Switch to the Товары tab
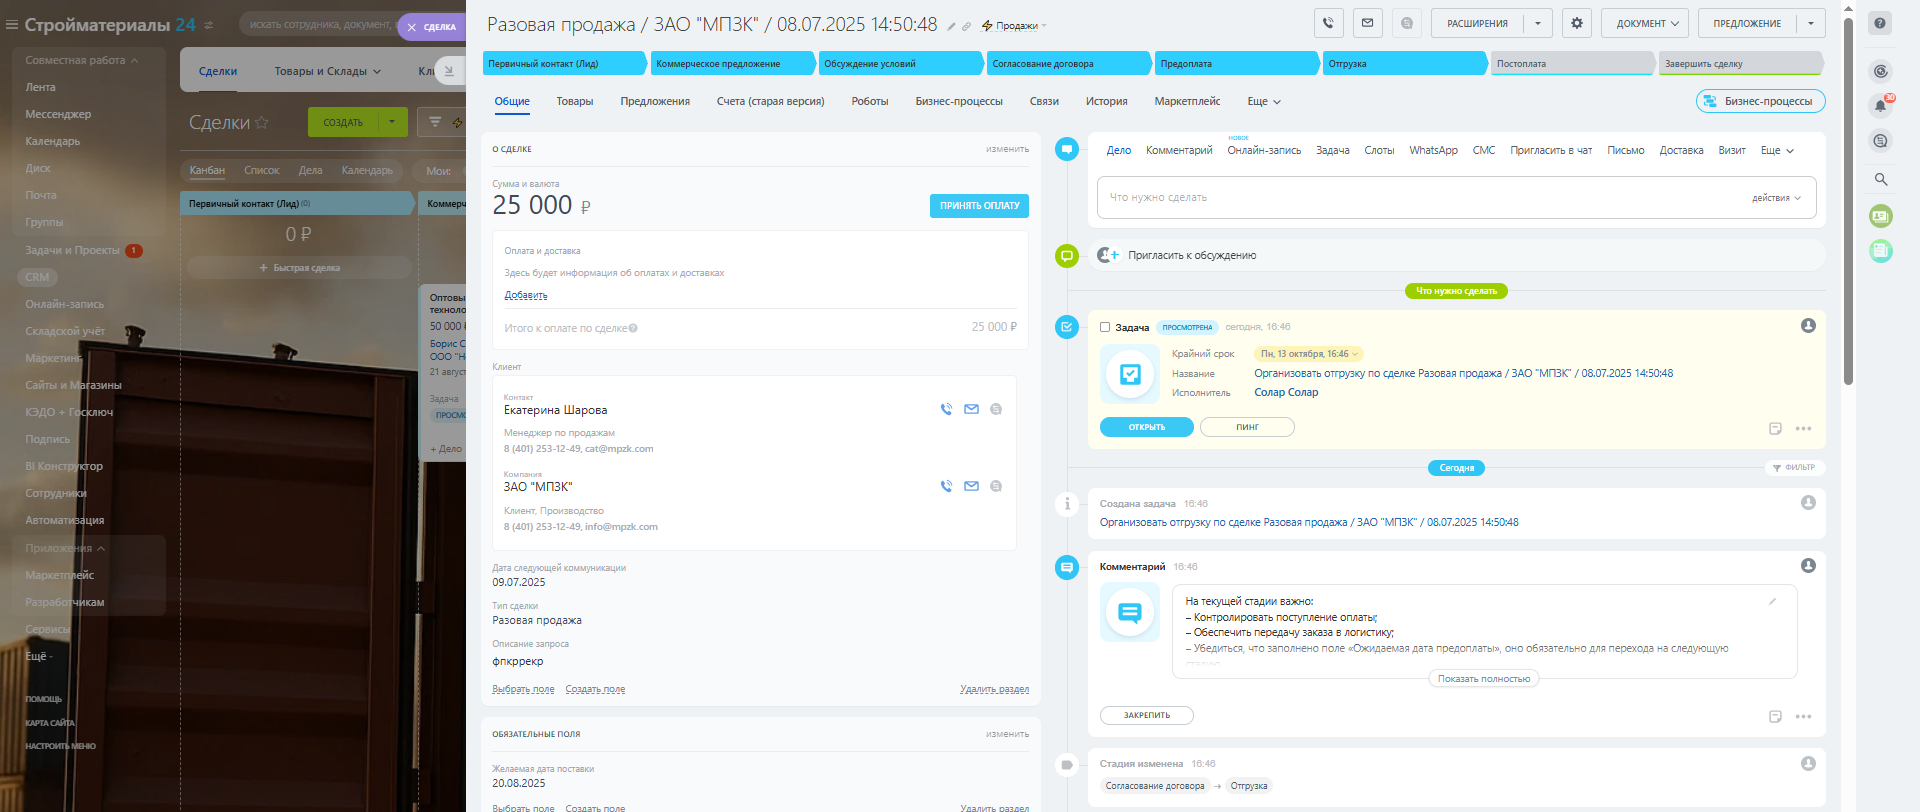The height and width of the screenshot is (812, 1920). click(574, 101)
